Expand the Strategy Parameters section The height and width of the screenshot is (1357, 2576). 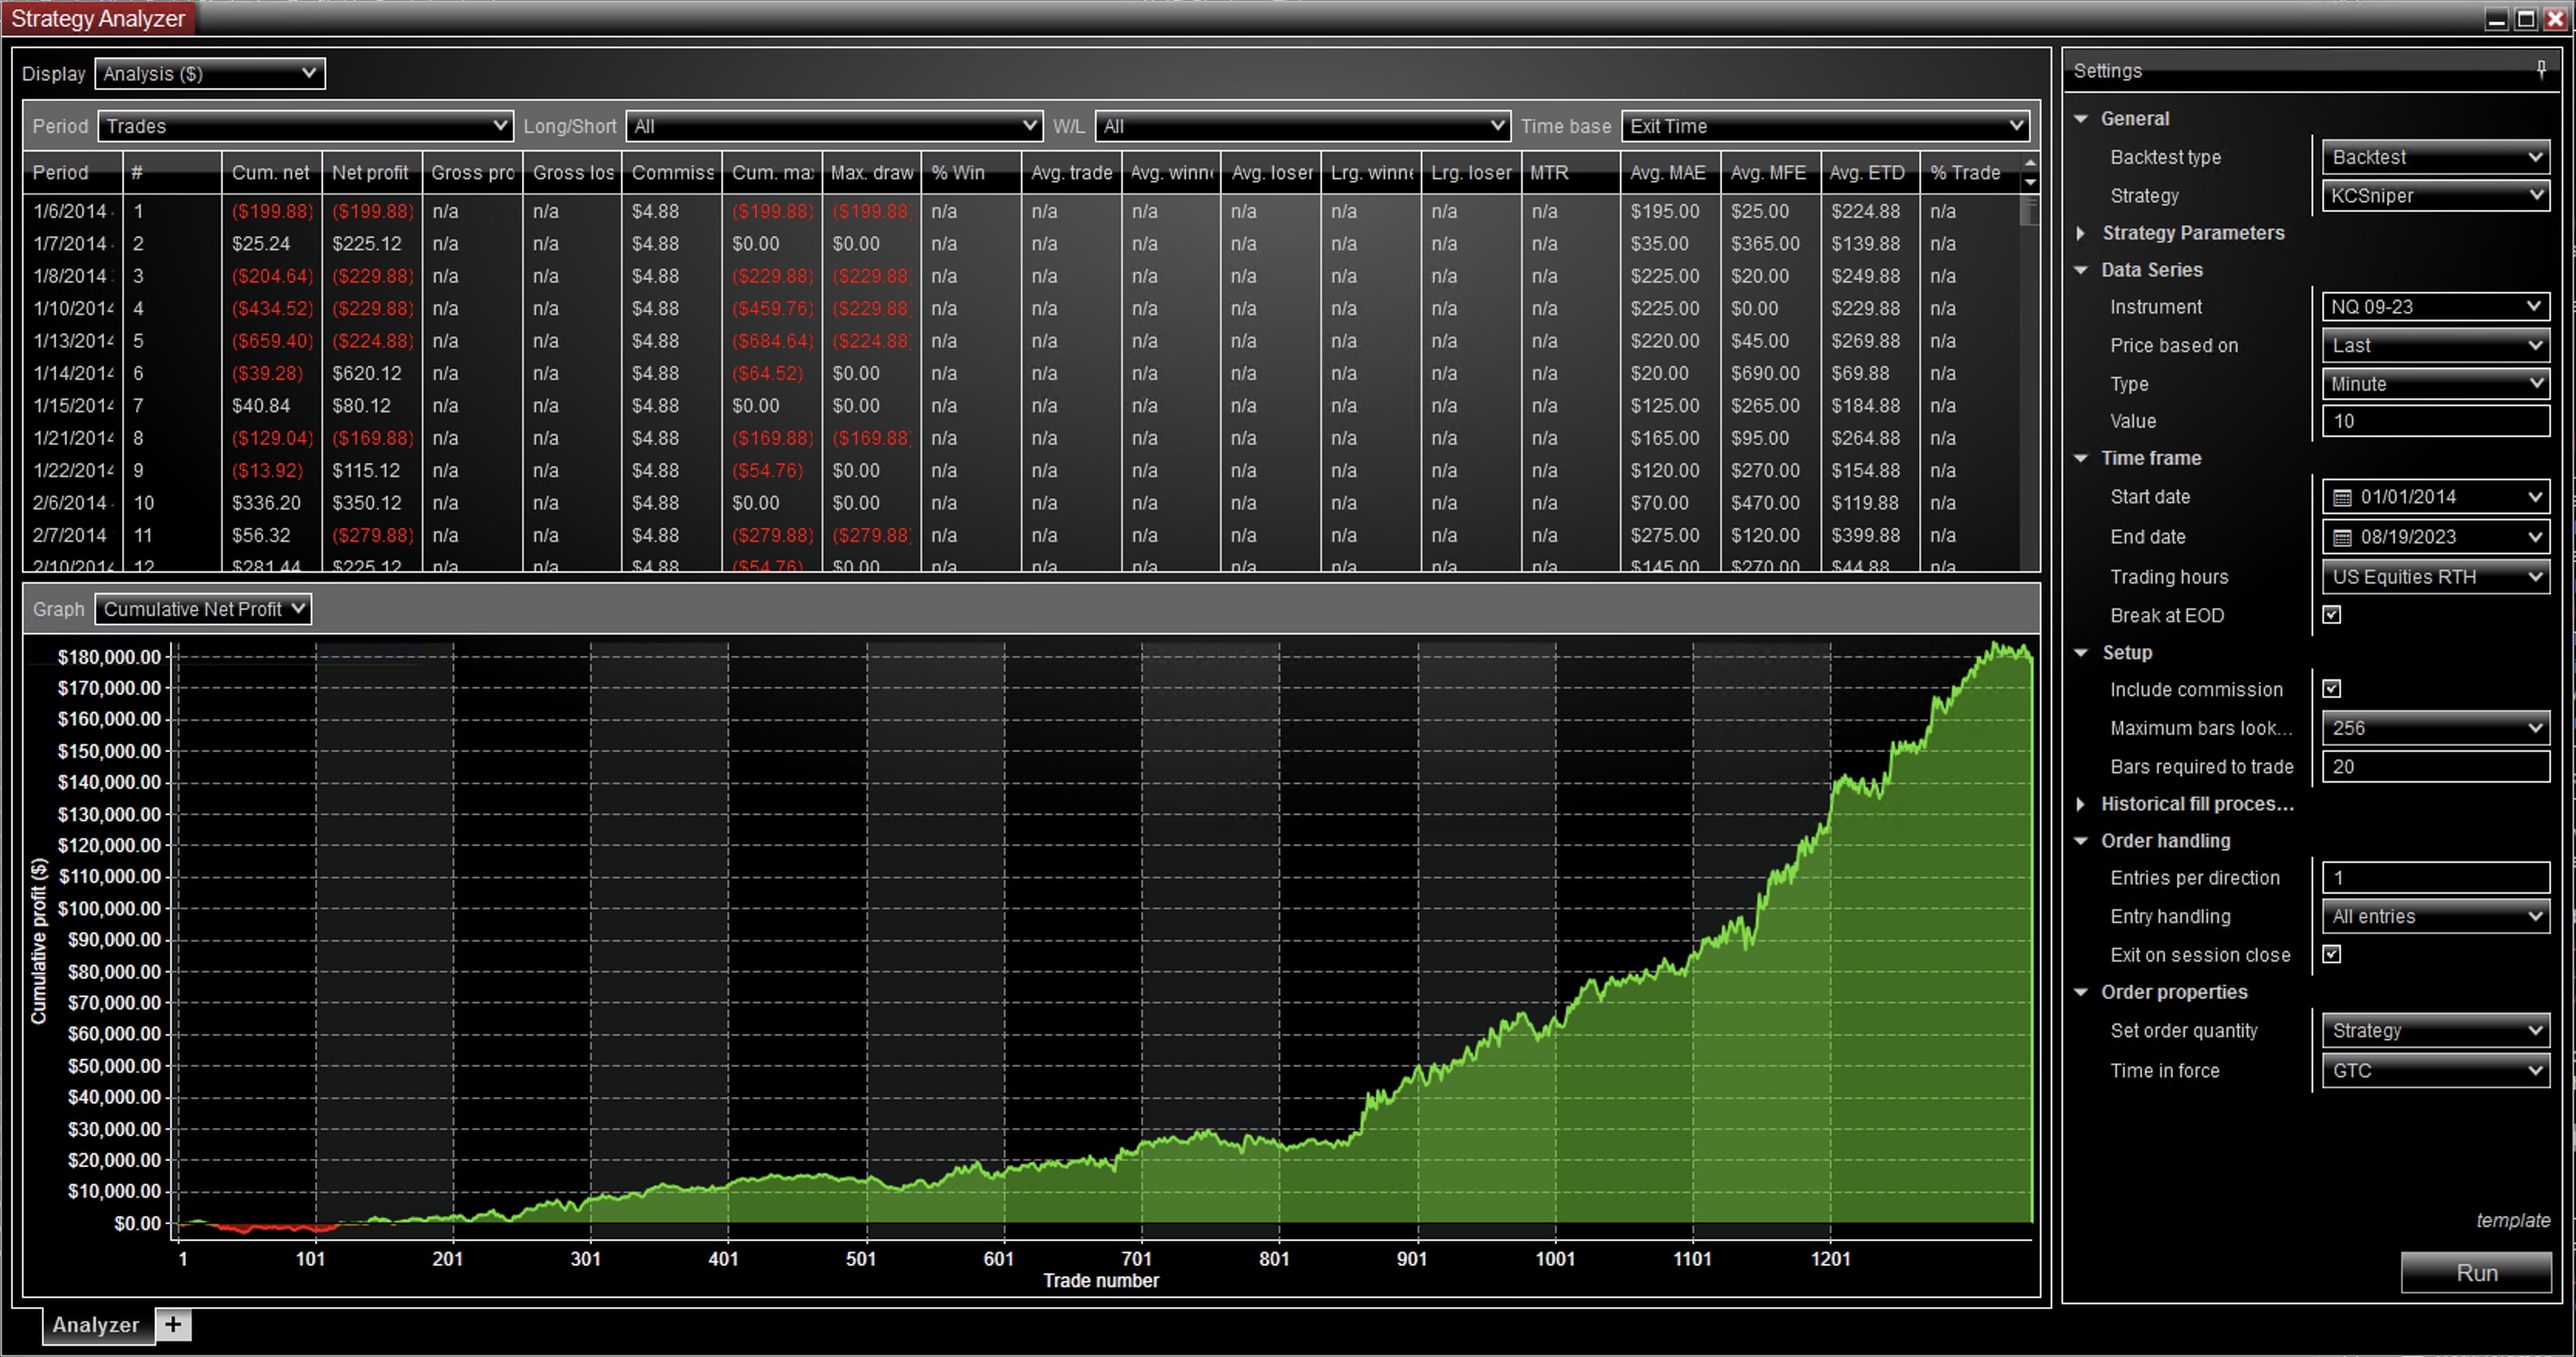tap(2082, 233)
